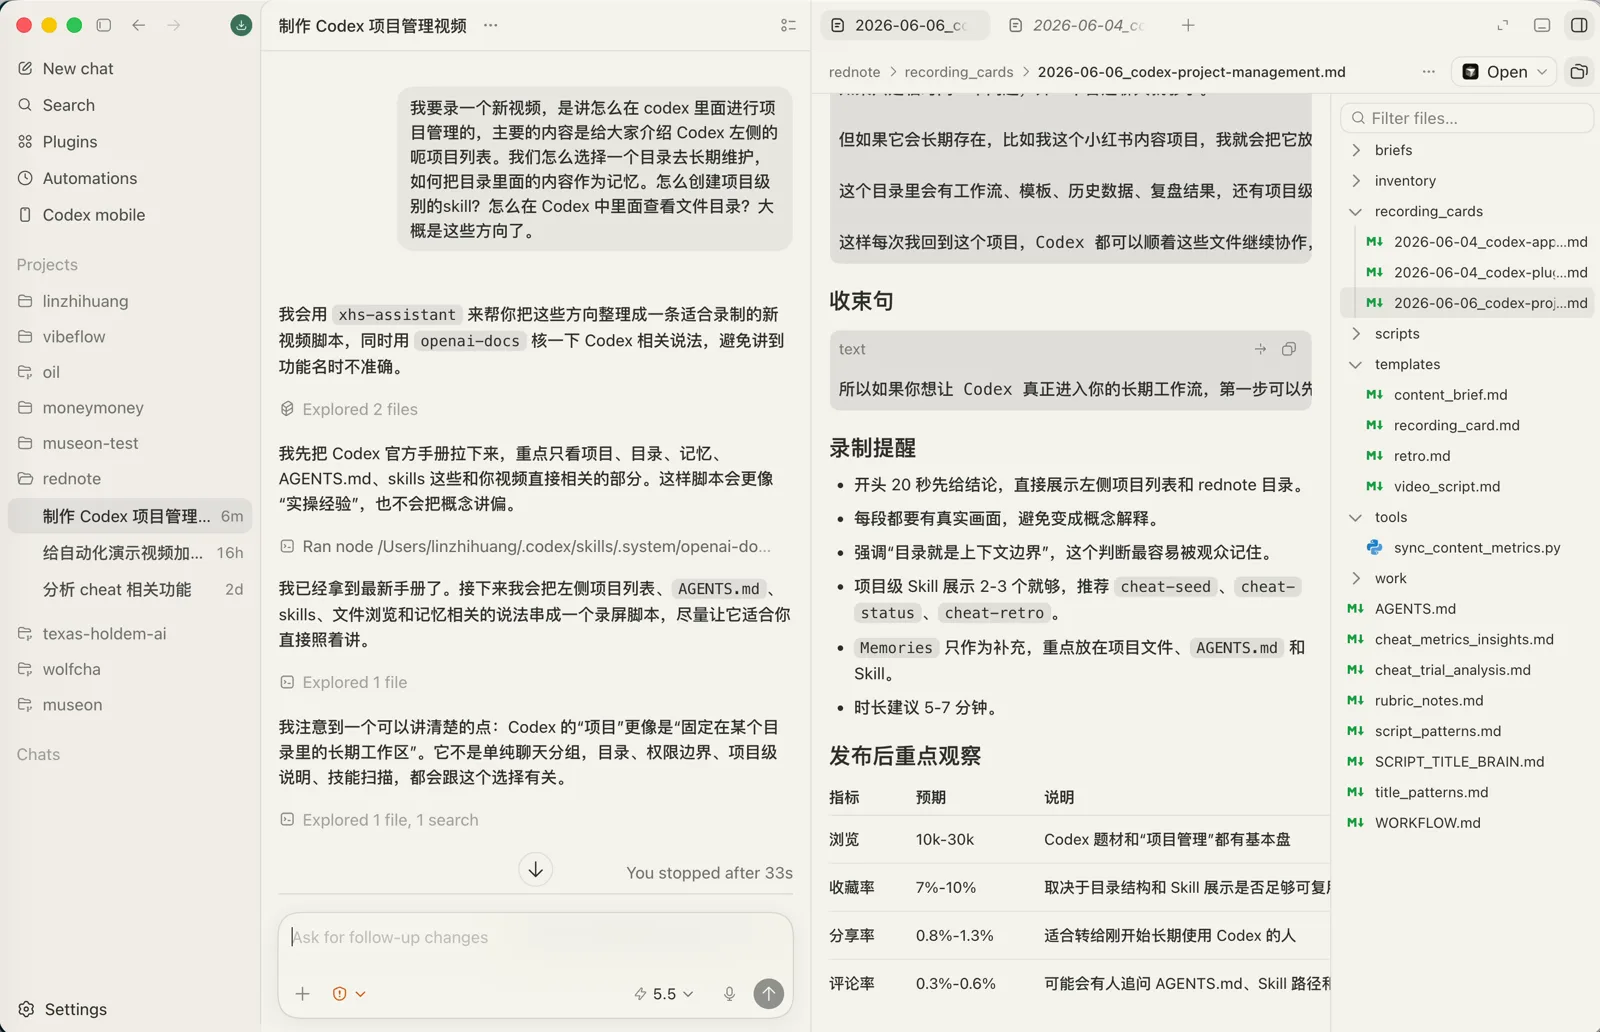The height and width of the screenshot is (1032, 1600).
Task: Open the wolfcha project
Action: pyautogui.click(x=130, y=669)
